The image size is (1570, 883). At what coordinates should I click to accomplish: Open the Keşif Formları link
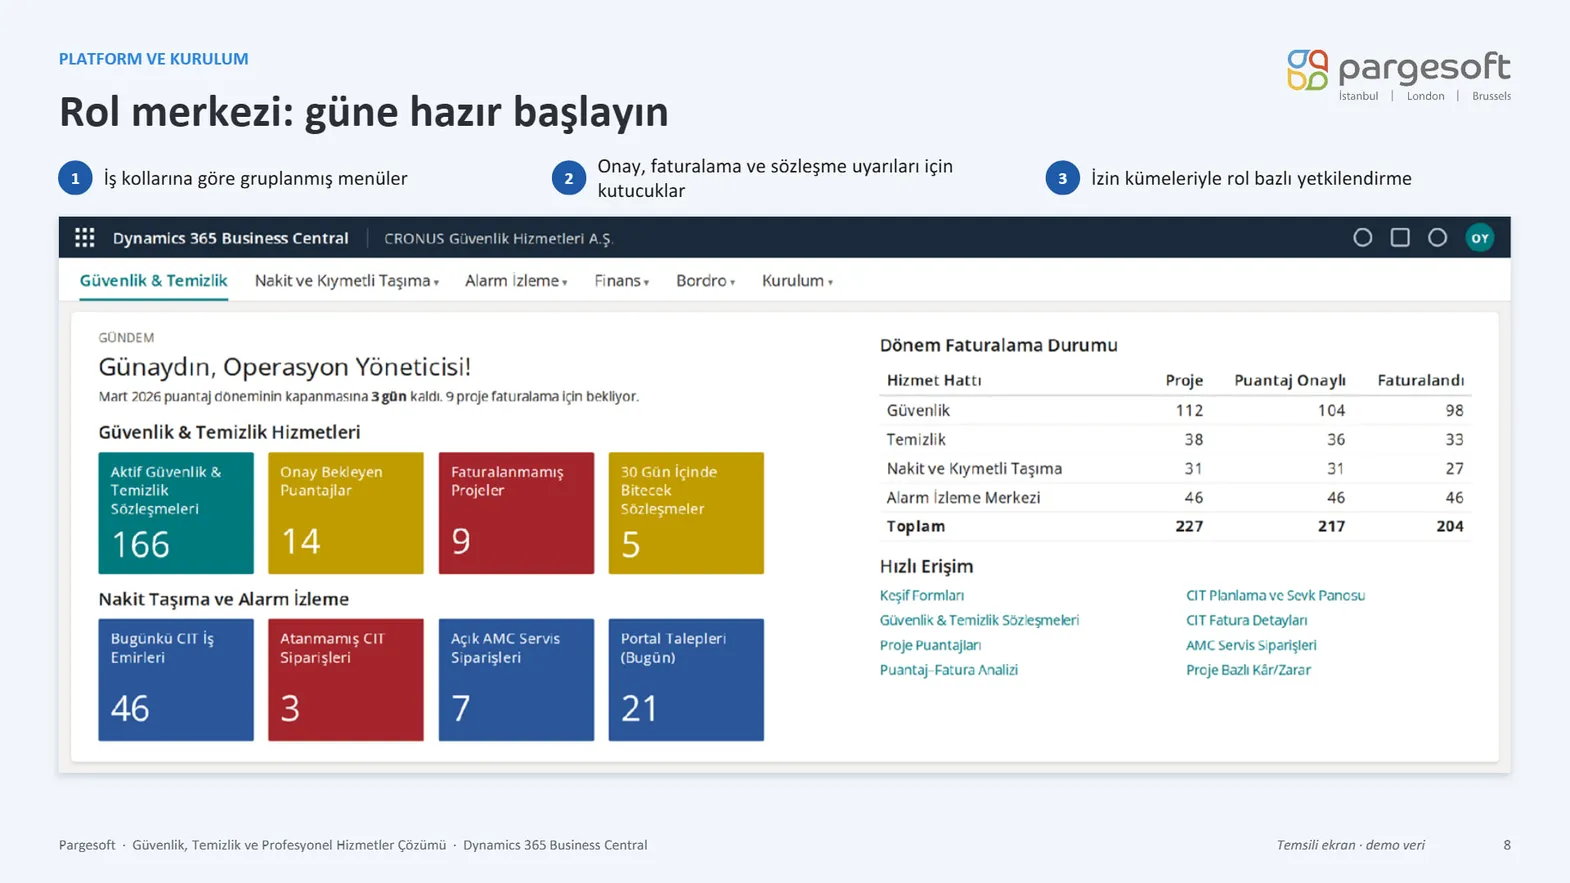pos(922,595)
